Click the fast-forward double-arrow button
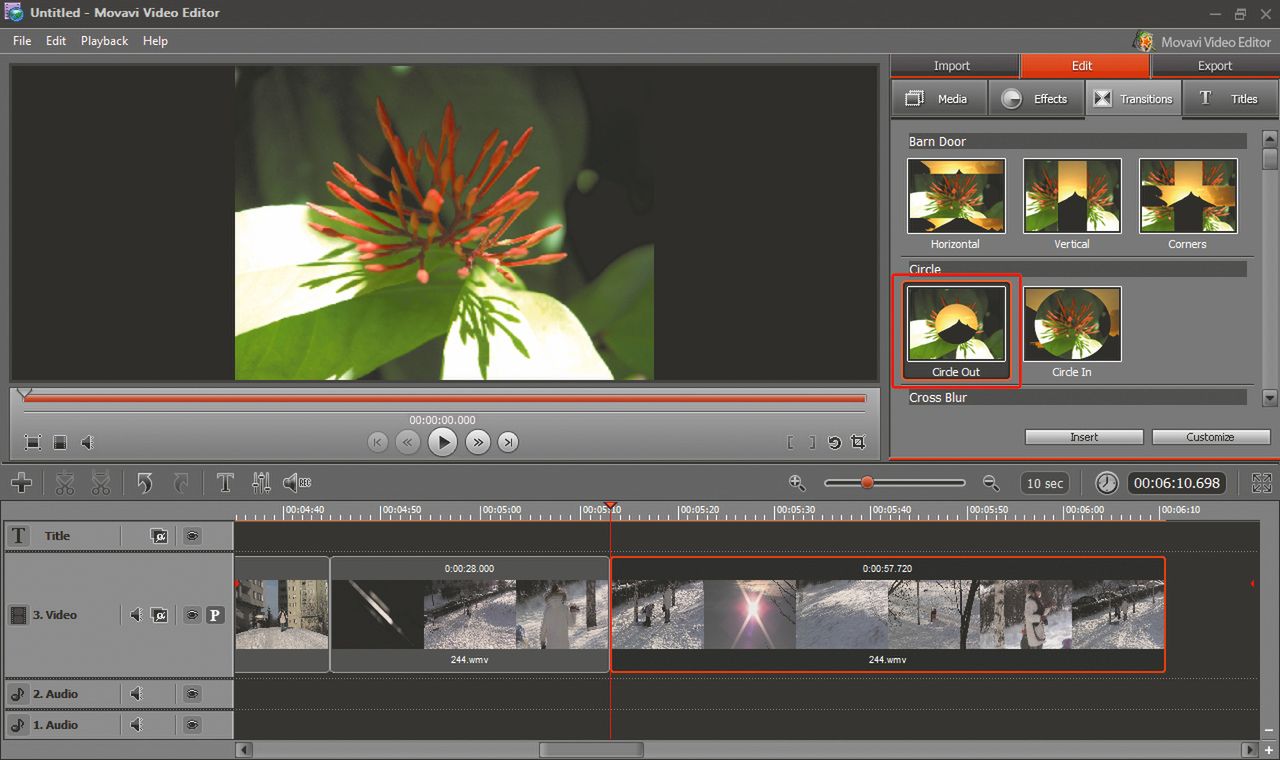Screen dimensions: 1280x760 pyautogui.click(x=478, y=442)
